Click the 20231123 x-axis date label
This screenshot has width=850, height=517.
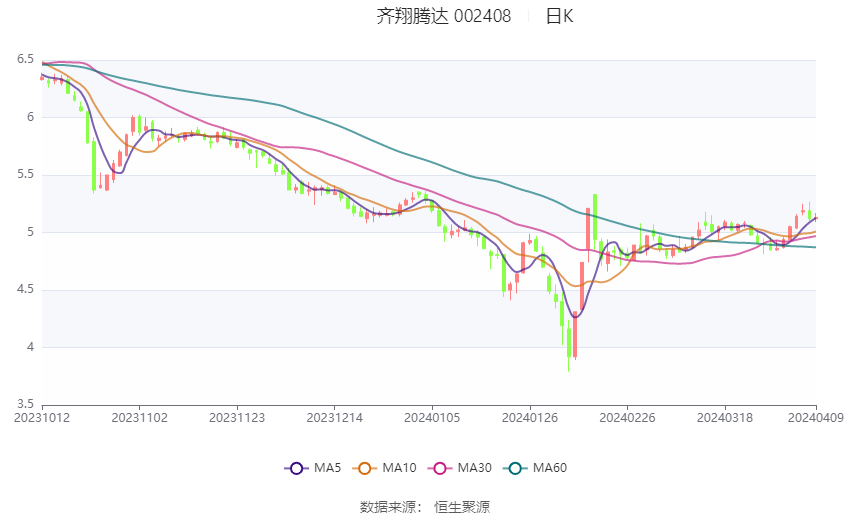point(237,418)
